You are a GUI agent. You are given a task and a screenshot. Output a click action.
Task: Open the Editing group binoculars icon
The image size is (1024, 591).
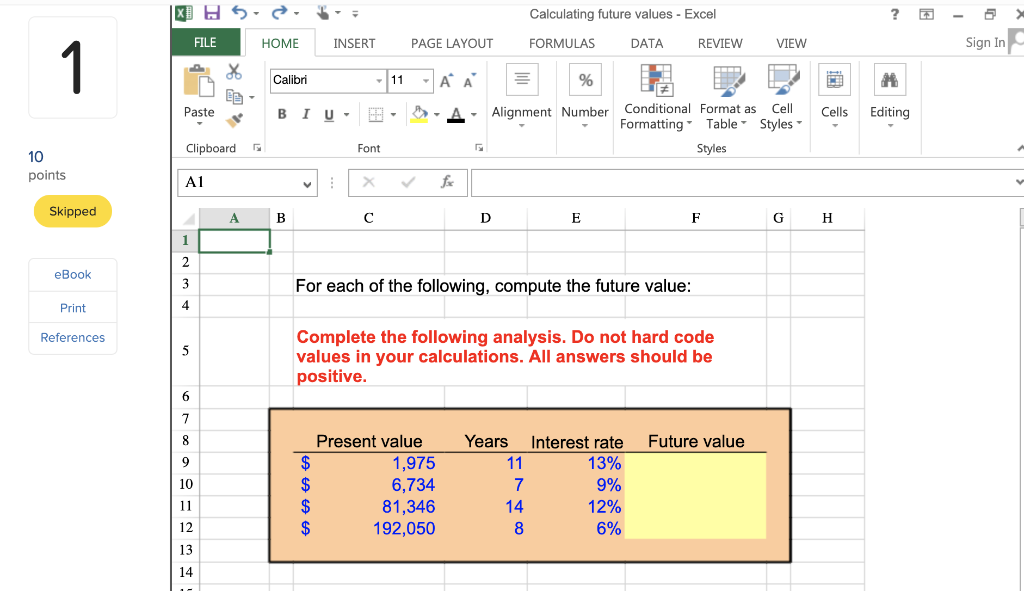click(x=889, y=80)
